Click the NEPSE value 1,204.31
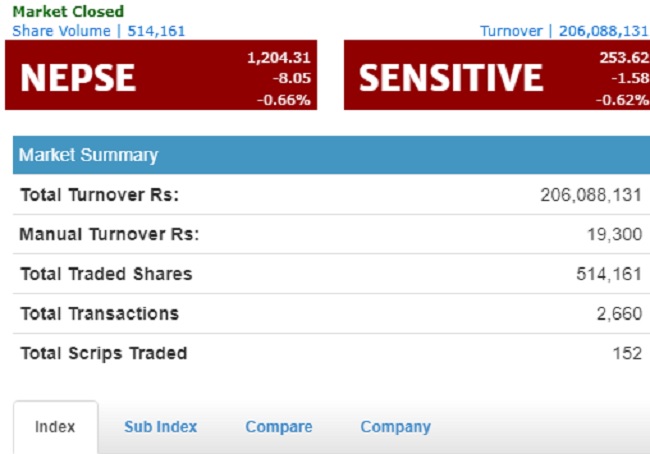Viewport: 650px width, 454px height. pyautogui.click(x=279, y=58)
